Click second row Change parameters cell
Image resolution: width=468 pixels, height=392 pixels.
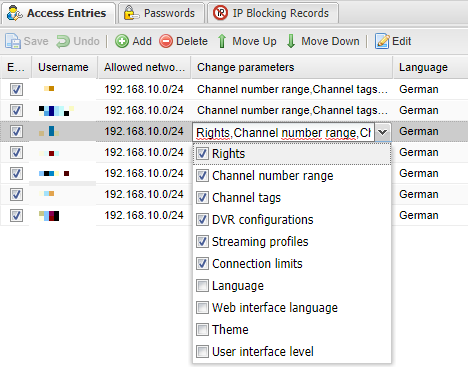click(x=292, y=110)
